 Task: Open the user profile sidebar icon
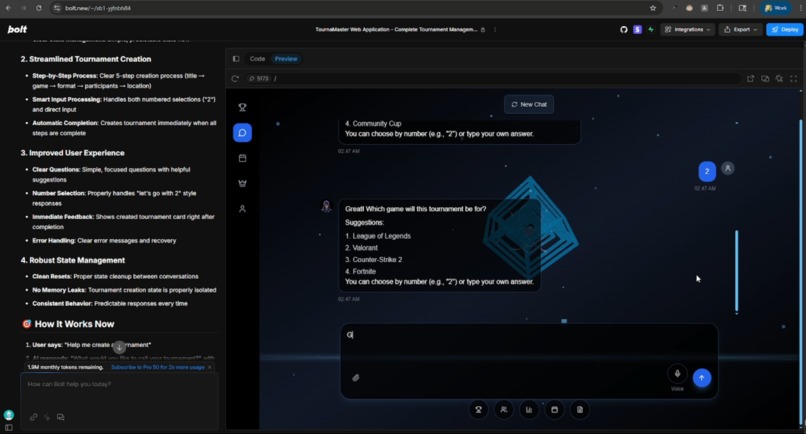coord(242,208)
